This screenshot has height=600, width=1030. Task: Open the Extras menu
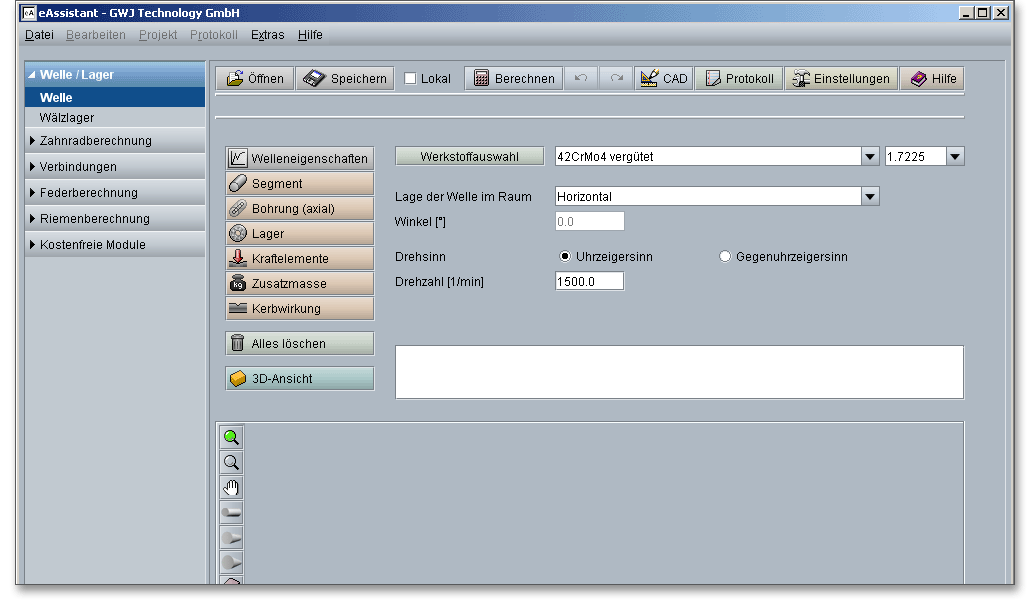pos(267,35)
